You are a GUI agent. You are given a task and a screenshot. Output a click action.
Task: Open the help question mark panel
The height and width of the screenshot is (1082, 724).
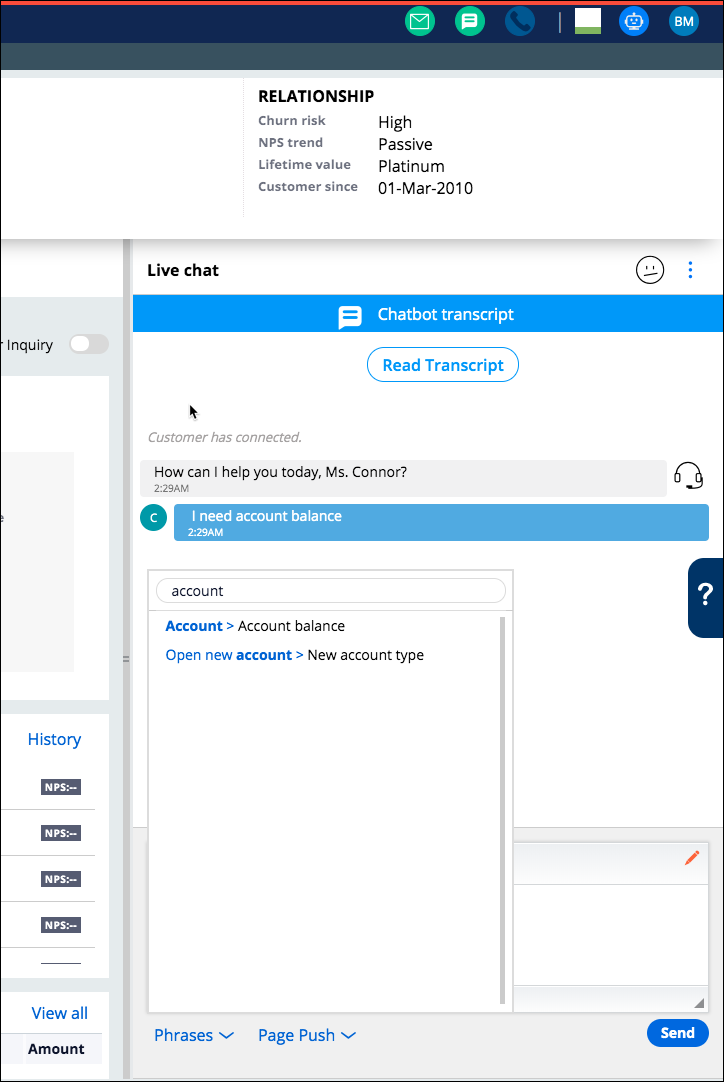[x=705, y=597]
